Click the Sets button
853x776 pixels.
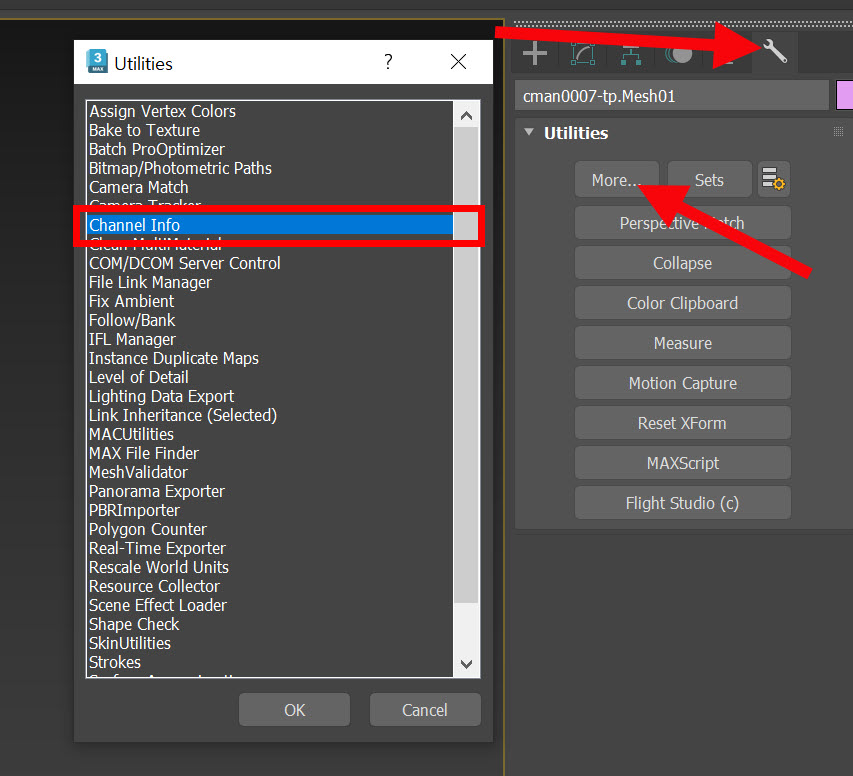(x=709, y=179)
